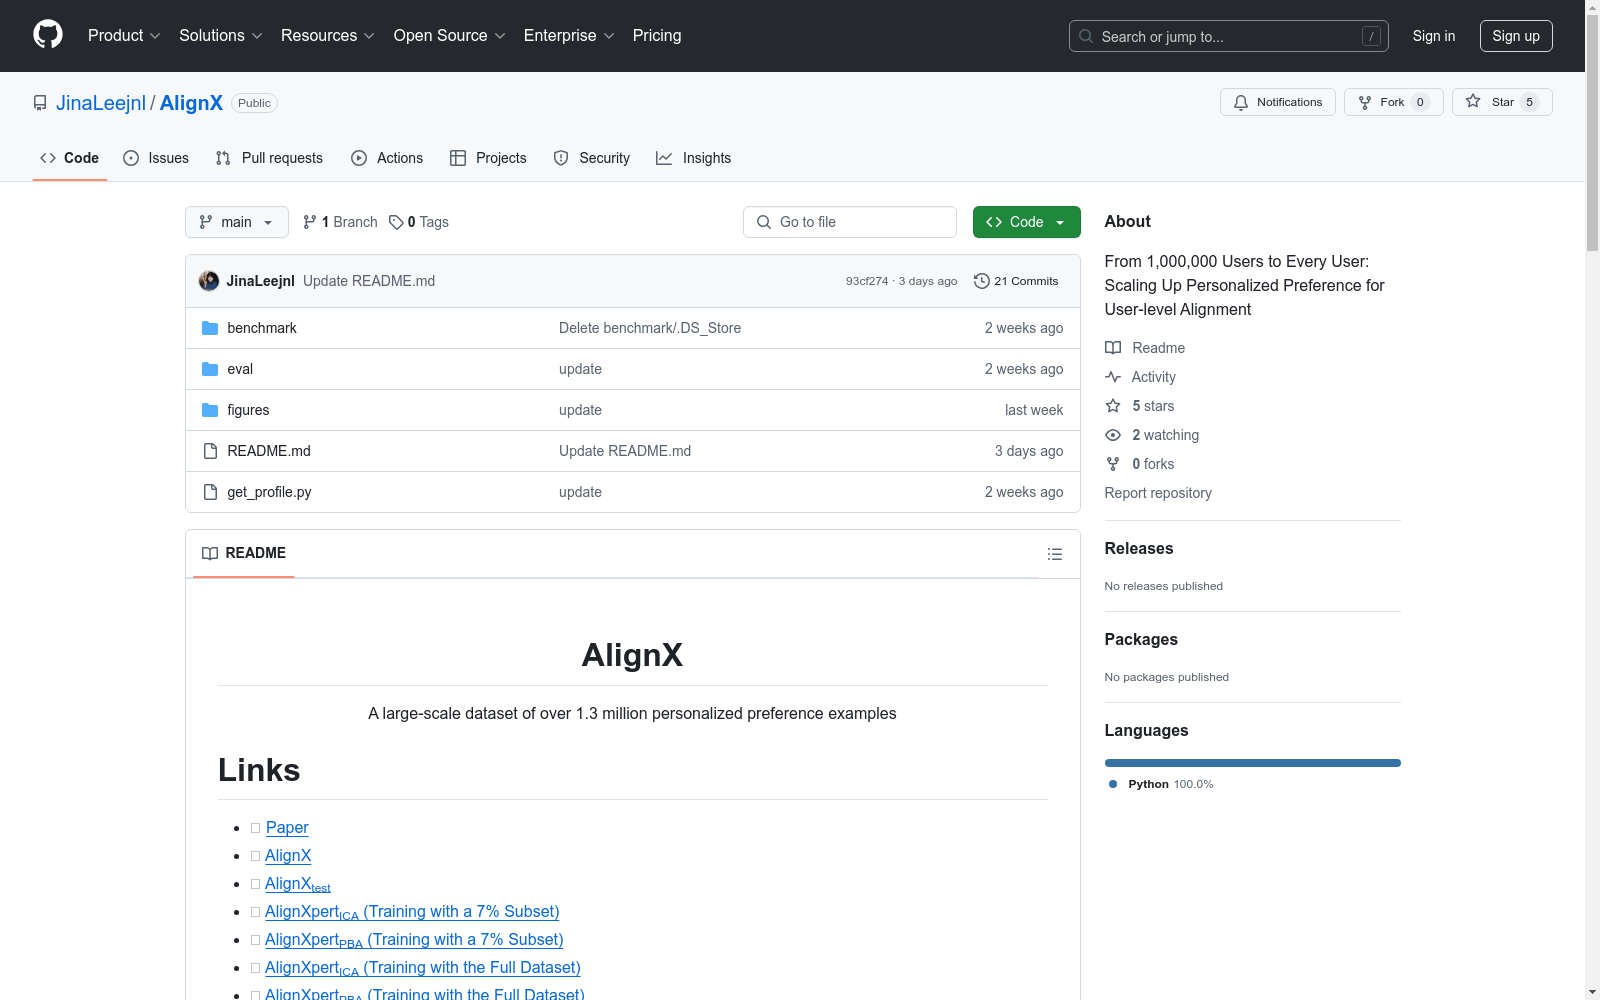The width and height of the screenshot is (1600, 1000).
Task: Expand the Product menu
Action: tap(124, 36)
